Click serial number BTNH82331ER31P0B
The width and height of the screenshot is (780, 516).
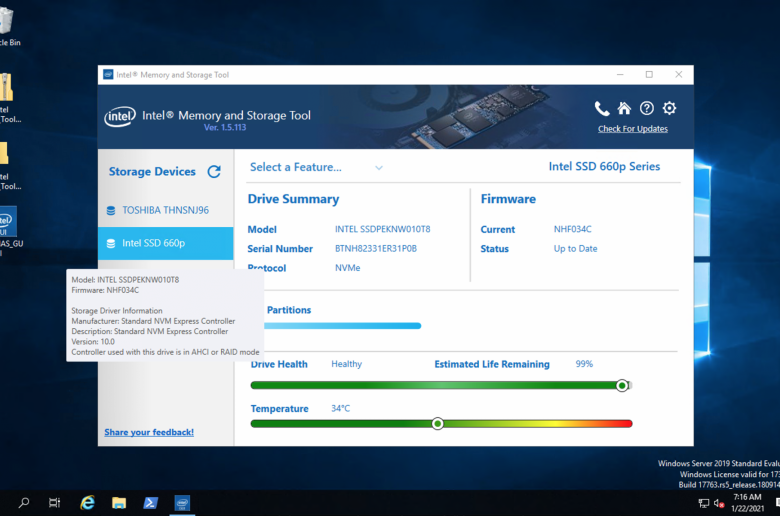[376, 248]
